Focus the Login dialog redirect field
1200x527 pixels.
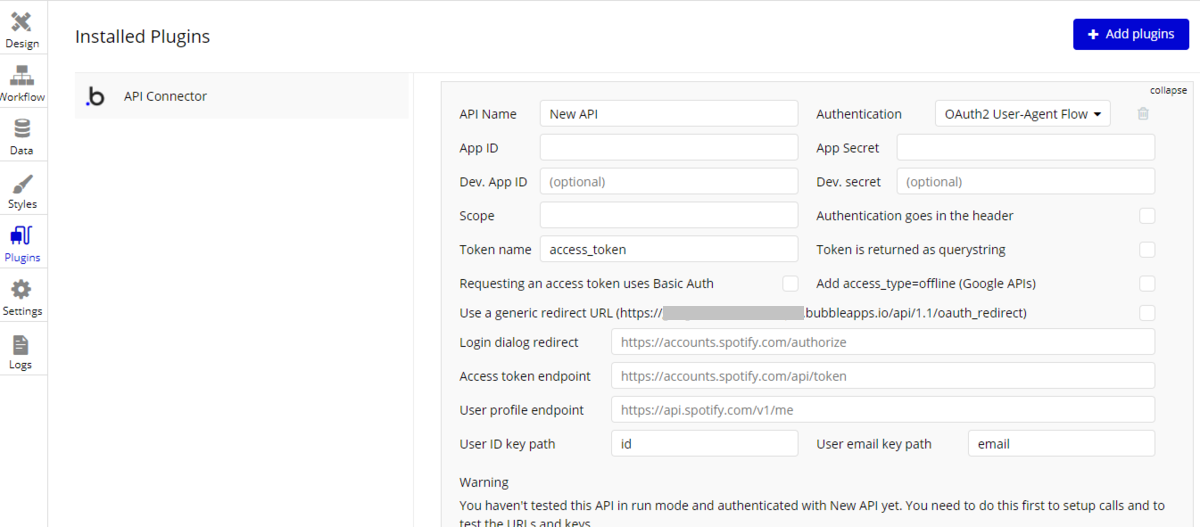[x=882, y=342]
